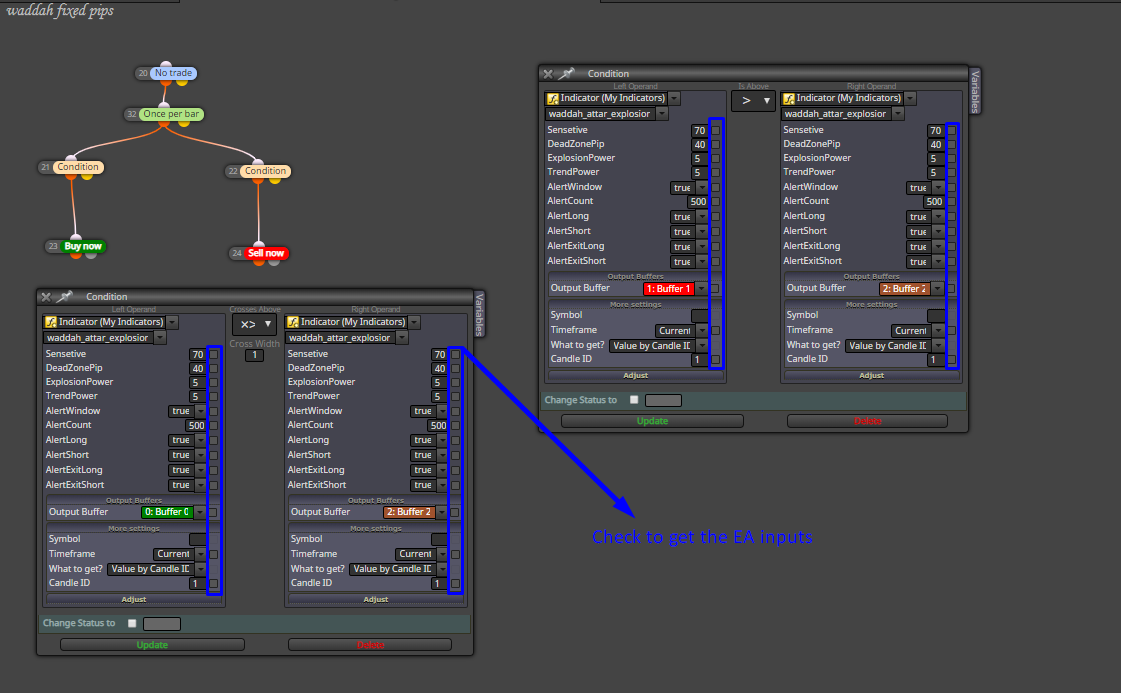Screen dimensions: 1121x693
Task: Pin the Is Above Condition panel
Action: (x=567, y=73)
